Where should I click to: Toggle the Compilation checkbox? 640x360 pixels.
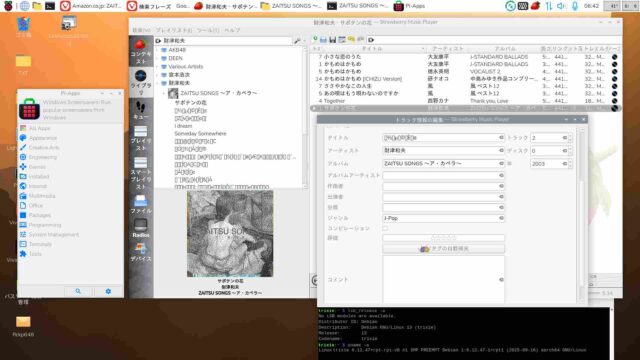click(x=385, y=229)
